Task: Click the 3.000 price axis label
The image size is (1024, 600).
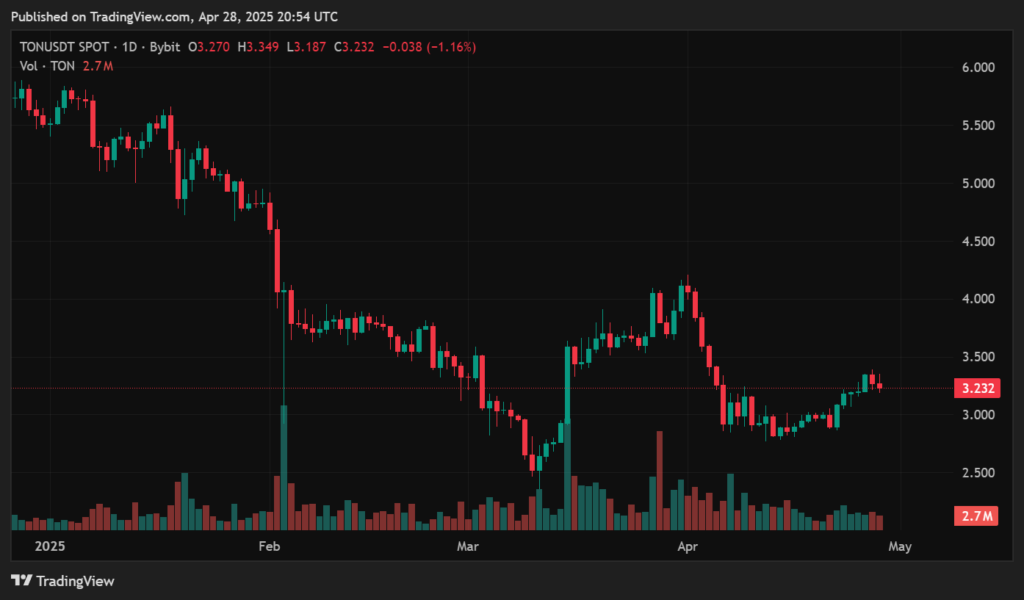Action: click(978, 415)
